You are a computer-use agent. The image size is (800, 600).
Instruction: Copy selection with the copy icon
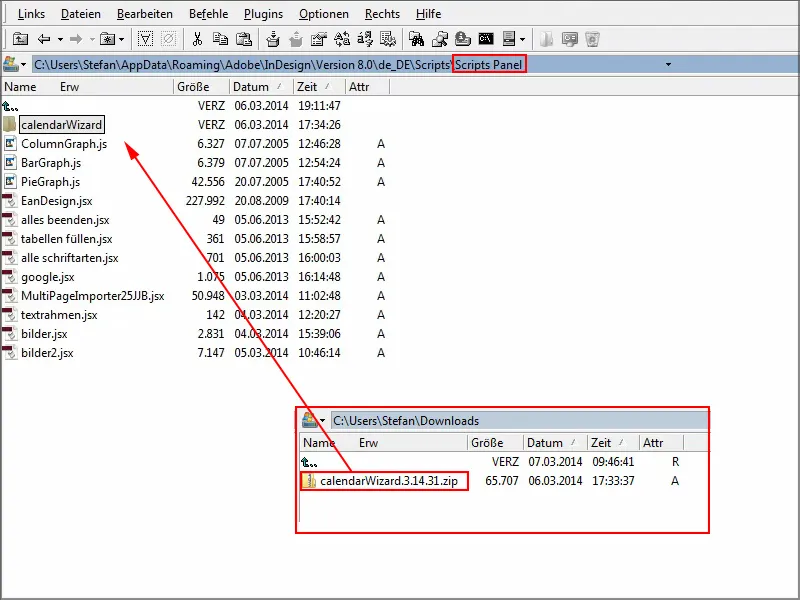click(220, 39)
